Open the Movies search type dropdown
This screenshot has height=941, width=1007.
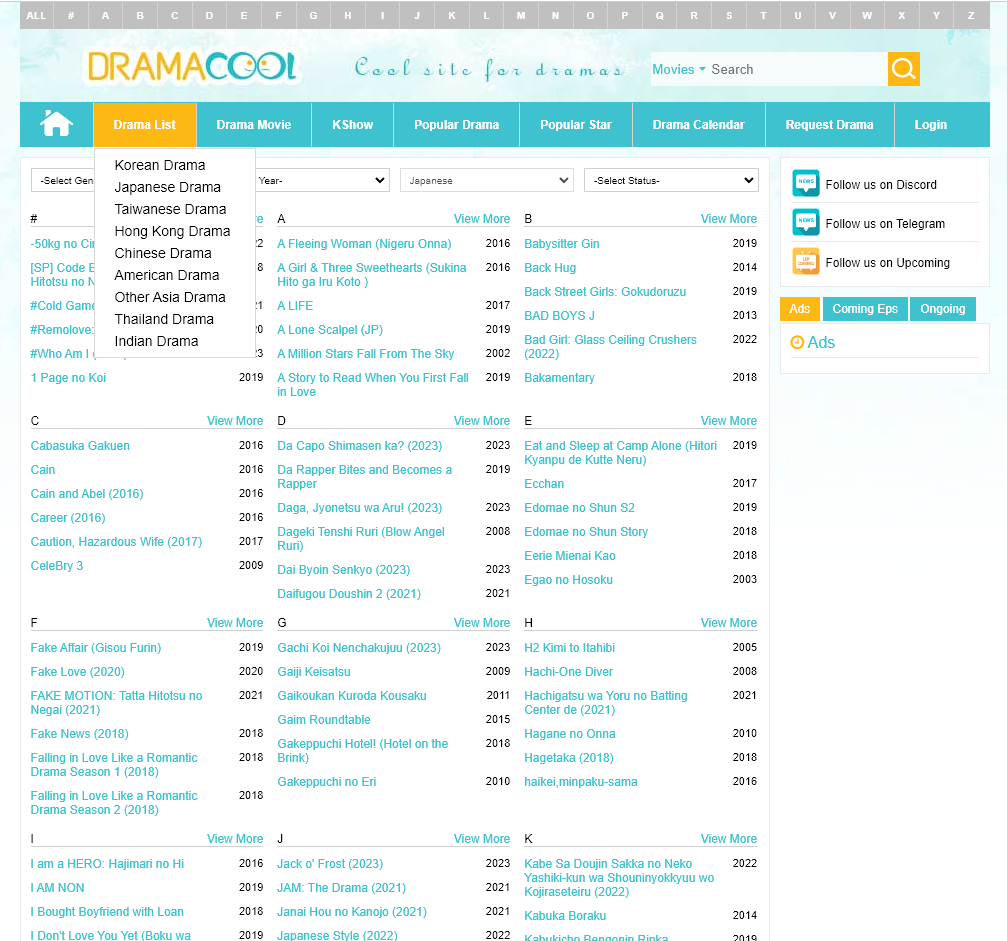(x=678, y=69)
